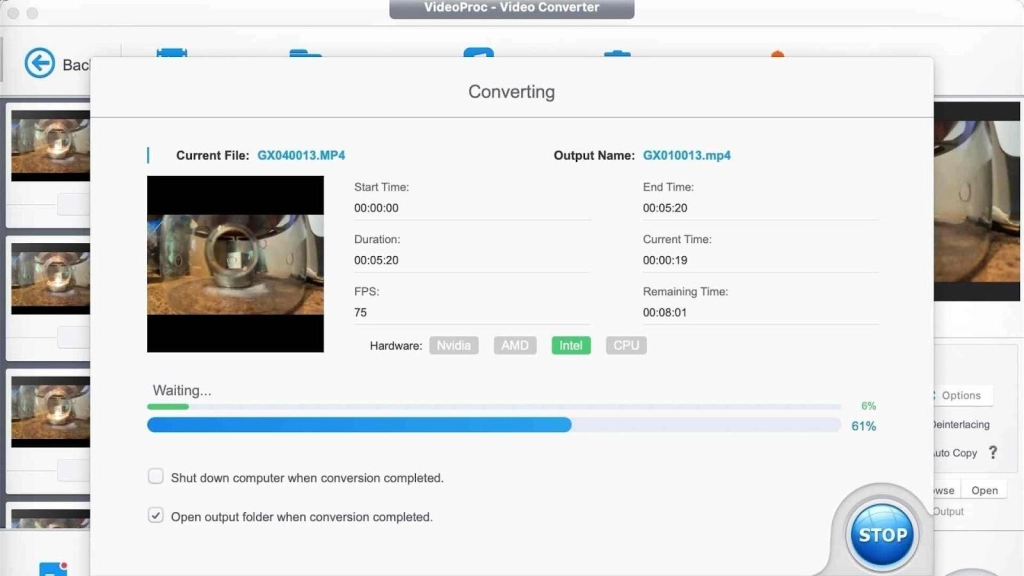Click the blue overall progress bar at 61%
Screen dimensions: 1024x576
(x=494, y=425)
